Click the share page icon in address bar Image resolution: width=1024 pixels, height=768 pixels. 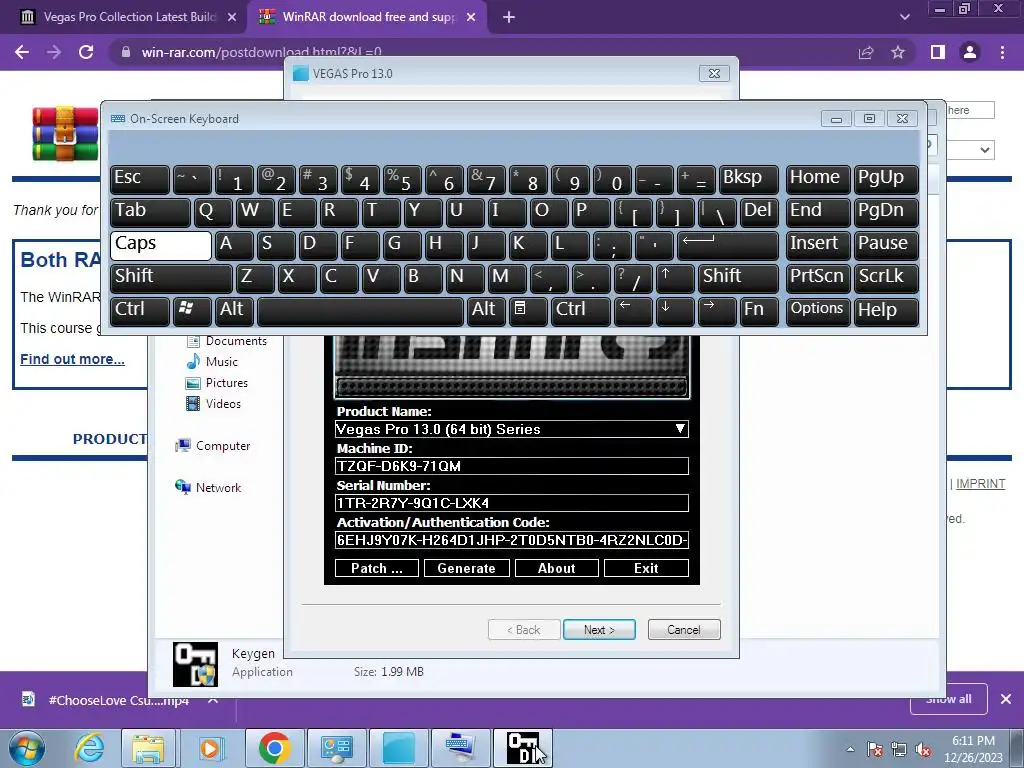[x=866, y=52]
